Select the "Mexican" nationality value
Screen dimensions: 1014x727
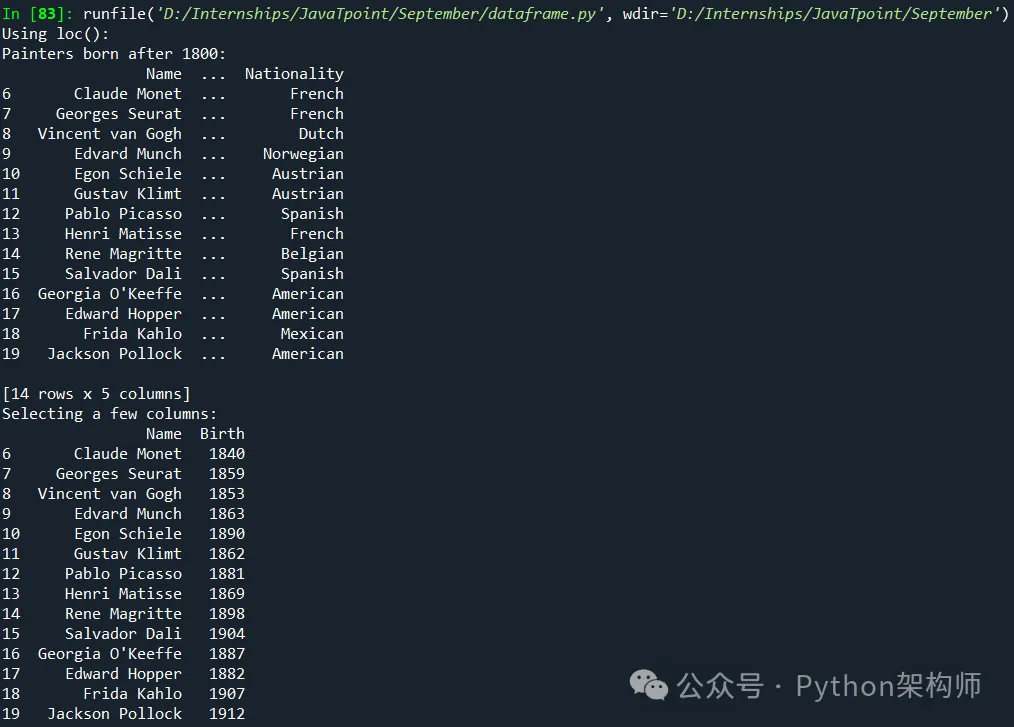pyautogui.click(x=312, y=334)
